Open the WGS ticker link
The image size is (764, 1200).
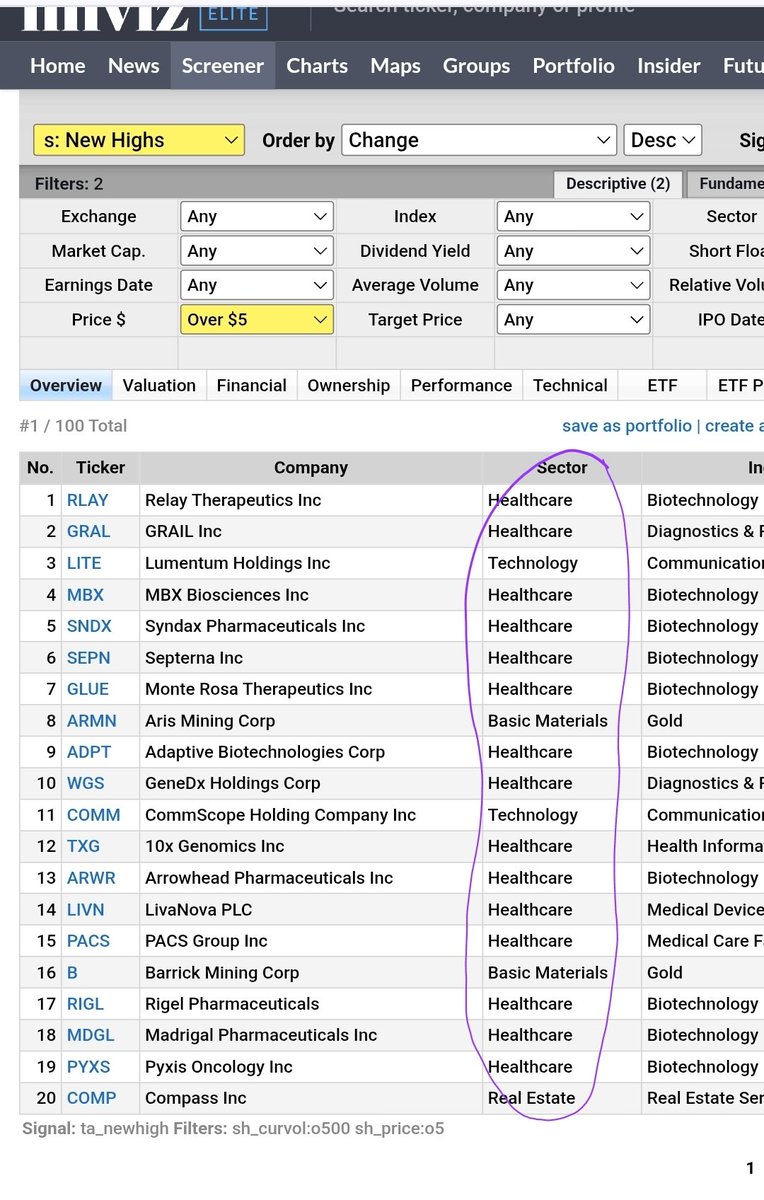pos(86,783)
